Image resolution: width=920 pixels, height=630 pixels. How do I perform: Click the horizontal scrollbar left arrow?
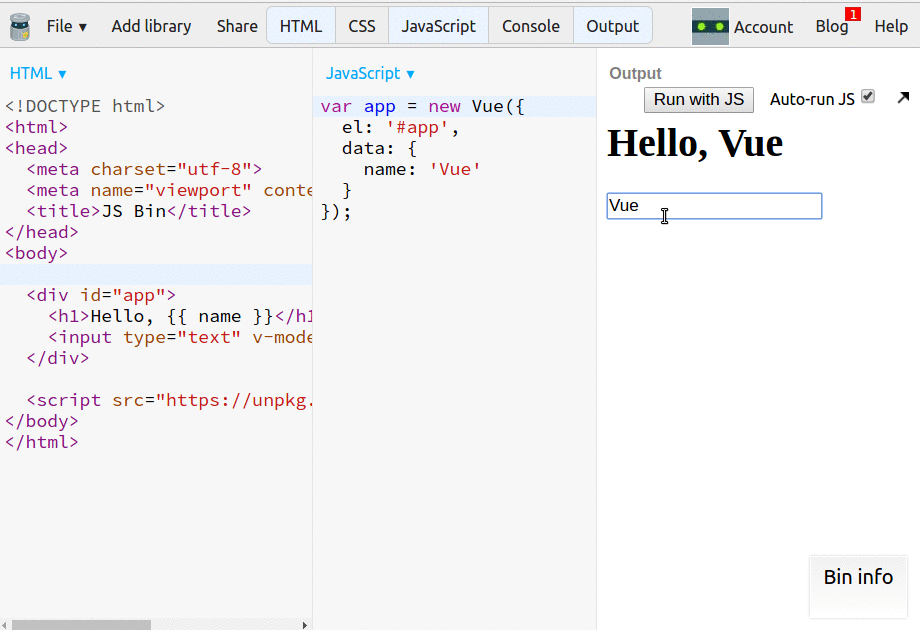tap(5, 625)
